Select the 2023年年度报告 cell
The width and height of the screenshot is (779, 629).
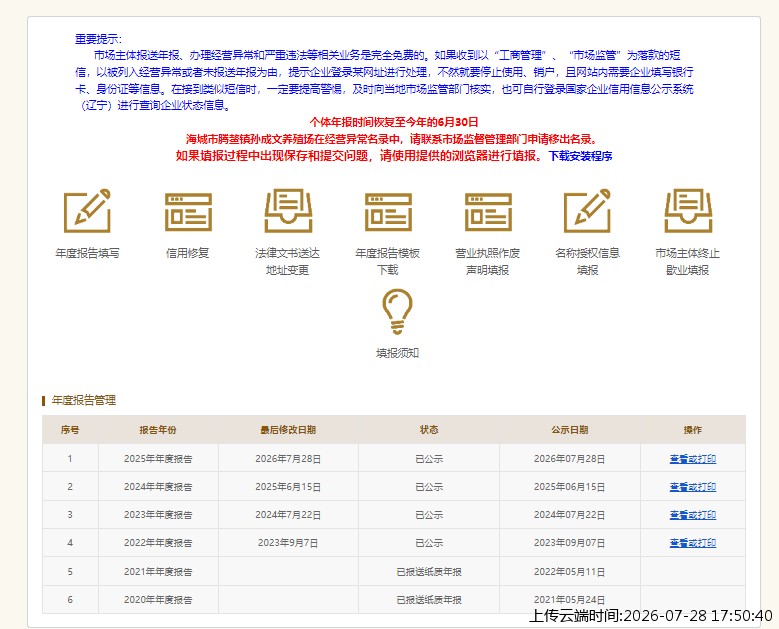158,515
